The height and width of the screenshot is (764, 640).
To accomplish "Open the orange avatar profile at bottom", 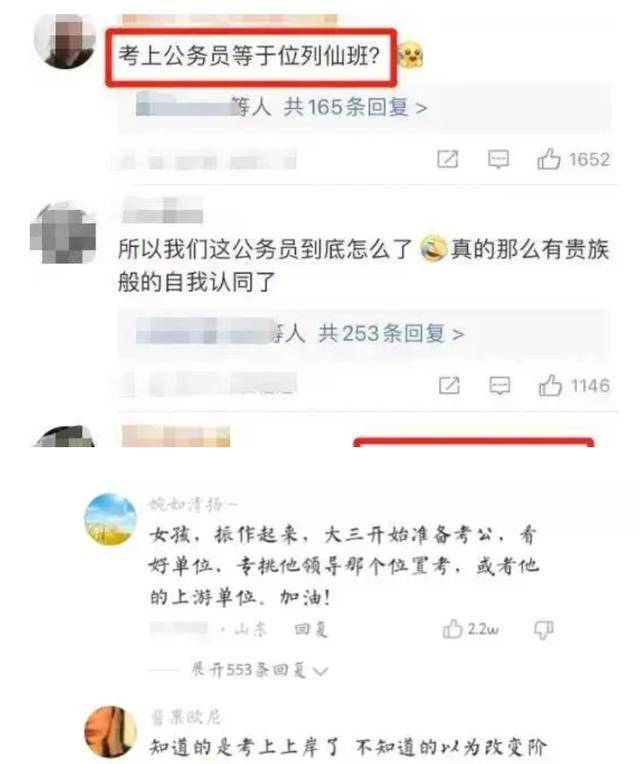I will (x=111, y=732).
